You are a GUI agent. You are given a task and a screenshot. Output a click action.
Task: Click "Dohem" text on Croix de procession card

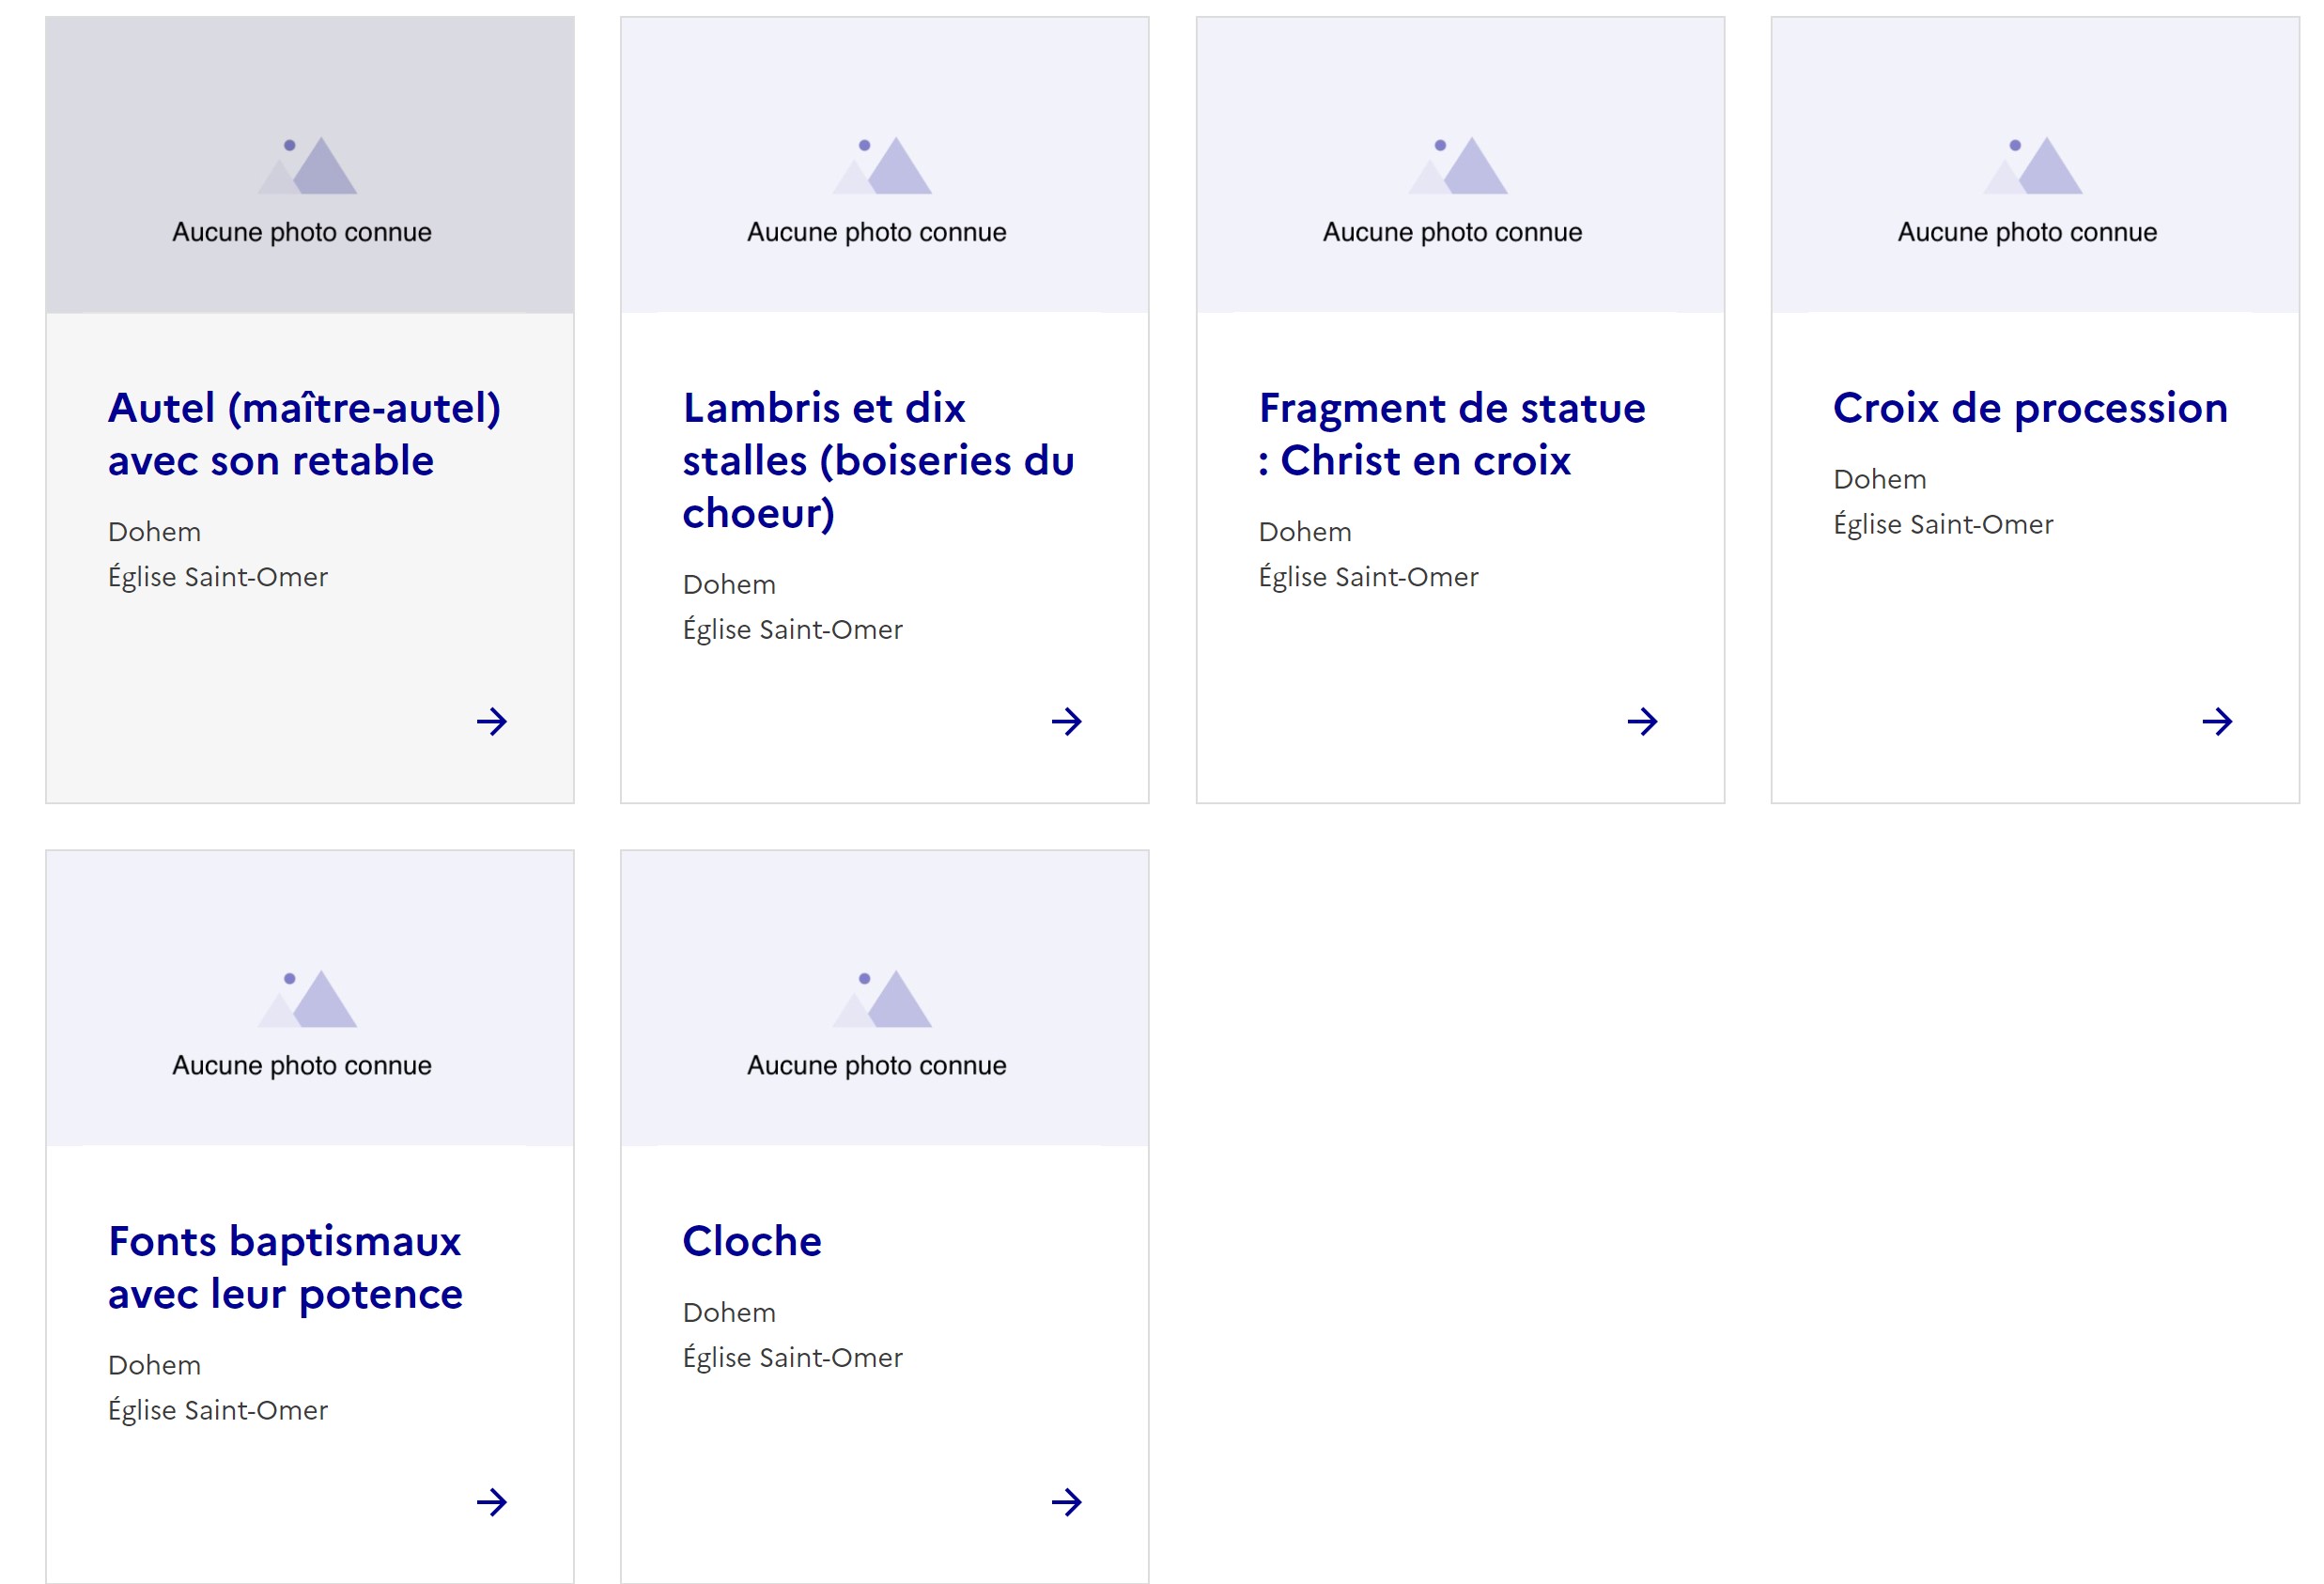tap(1879, 479)
